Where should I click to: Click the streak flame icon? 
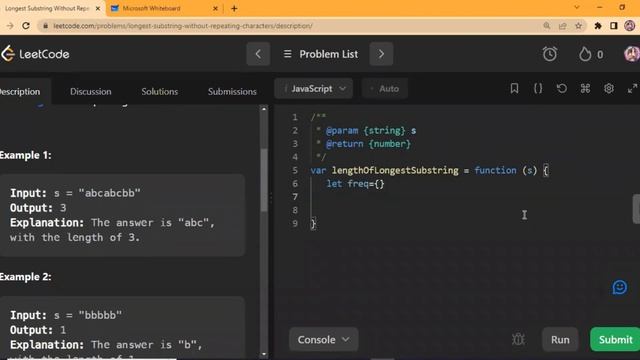585,54
